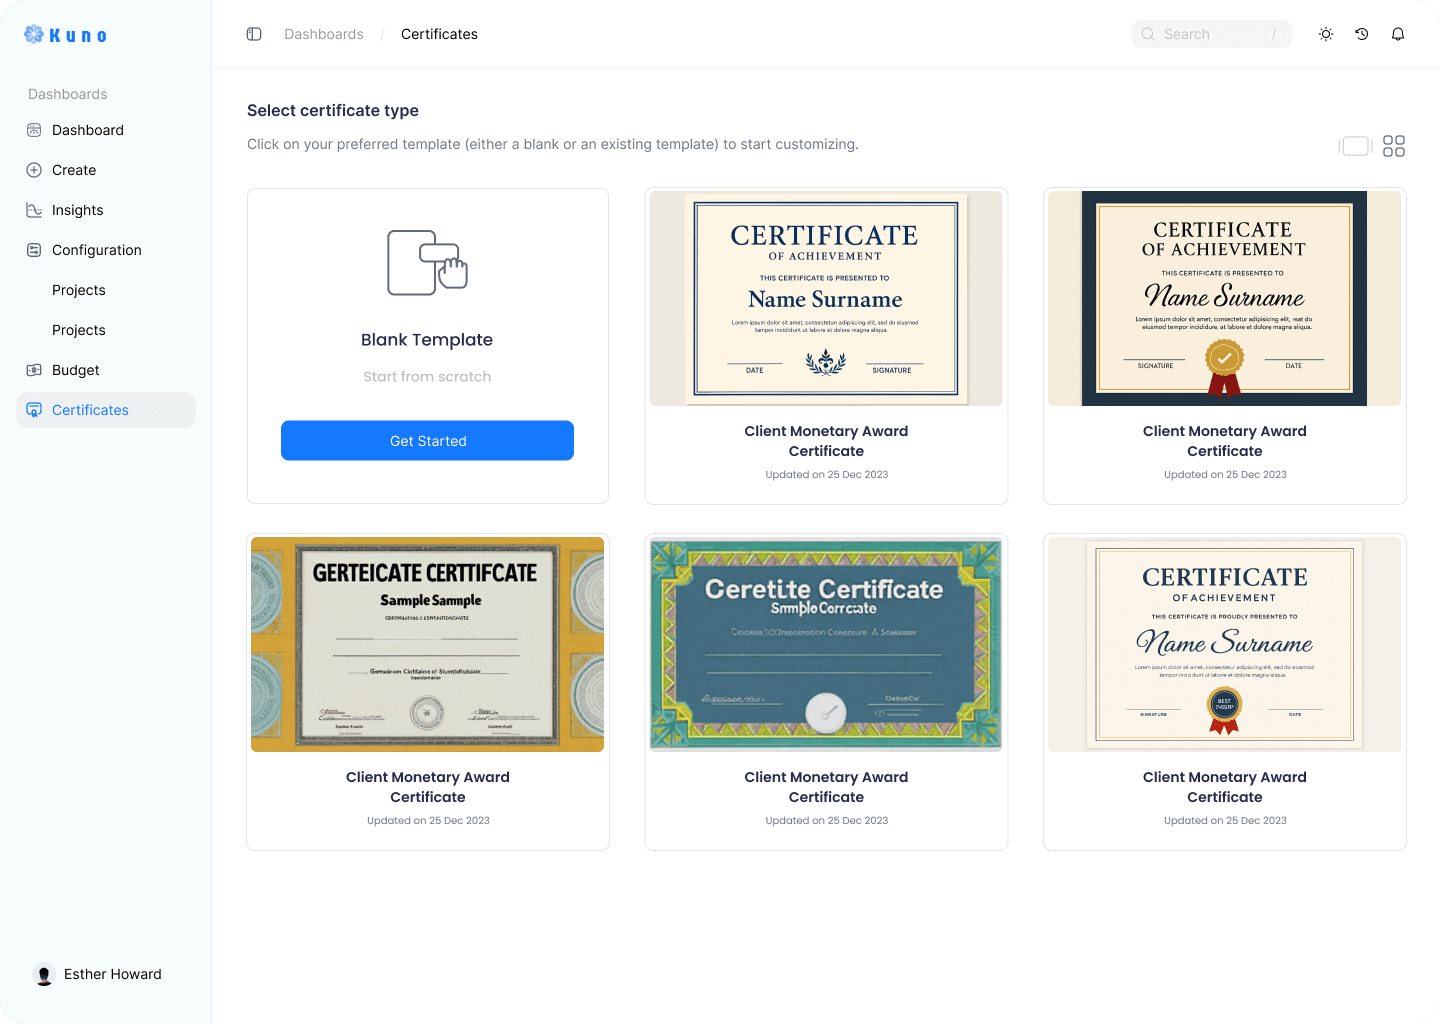Open the Create menu item
1440x1024 pixels.
tap(106, 170)
